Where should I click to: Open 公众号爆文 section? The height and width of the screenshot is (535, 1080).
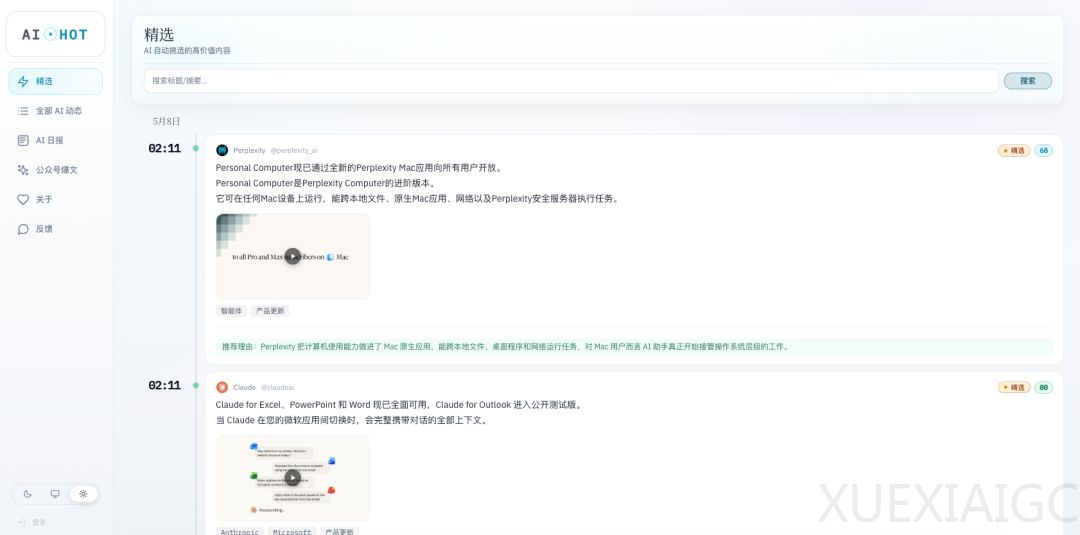(55, 170)
